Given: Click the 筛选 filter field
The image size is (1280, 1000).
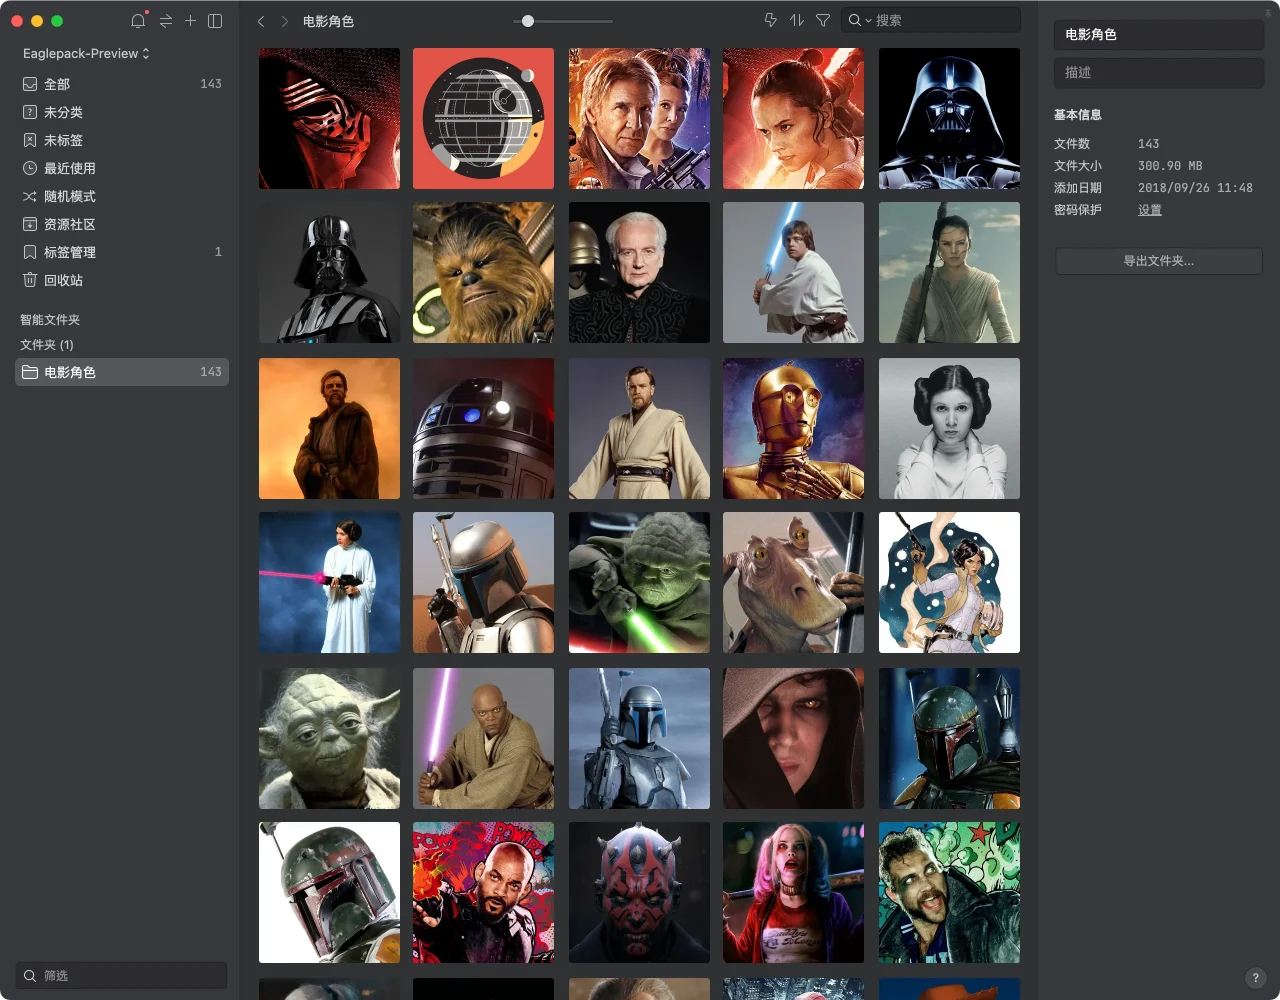Looking at the screenshot, I should click(x=122, y=975).
